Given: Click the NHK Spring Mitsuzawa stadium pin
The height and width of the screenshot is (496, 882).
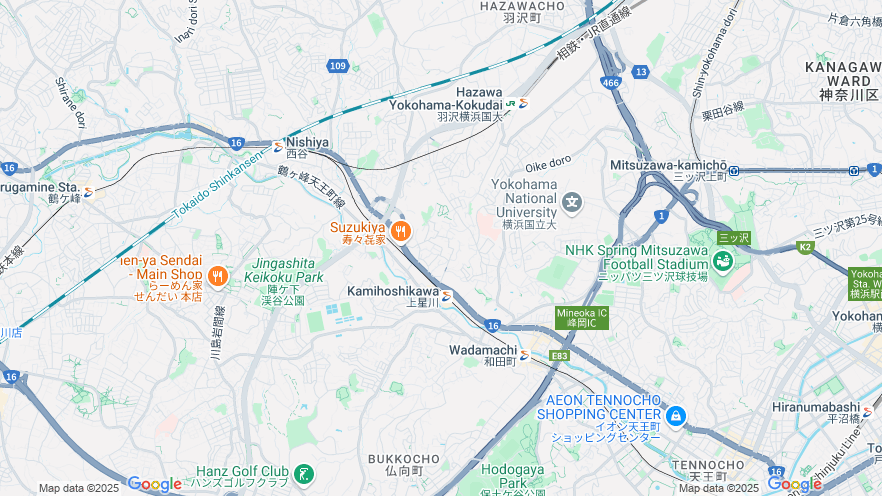Looking at the screenshot, I should coord(722,261).
